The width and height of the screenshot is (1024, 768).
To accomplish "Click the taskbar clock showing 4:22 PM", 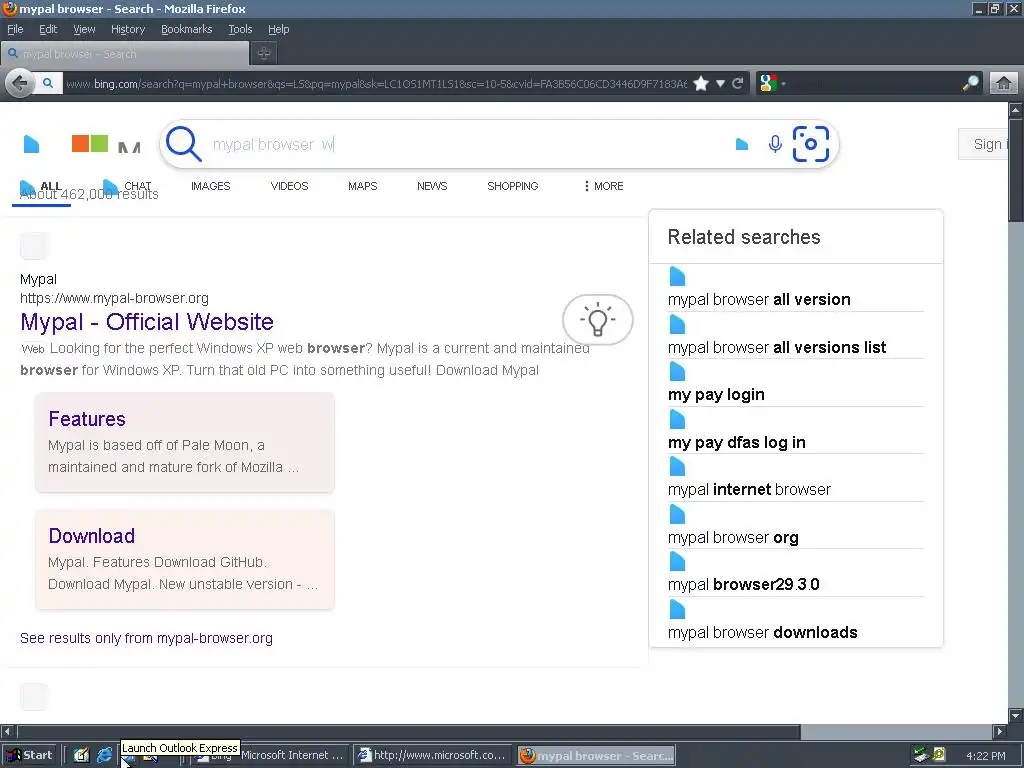I will click(985, 756).
